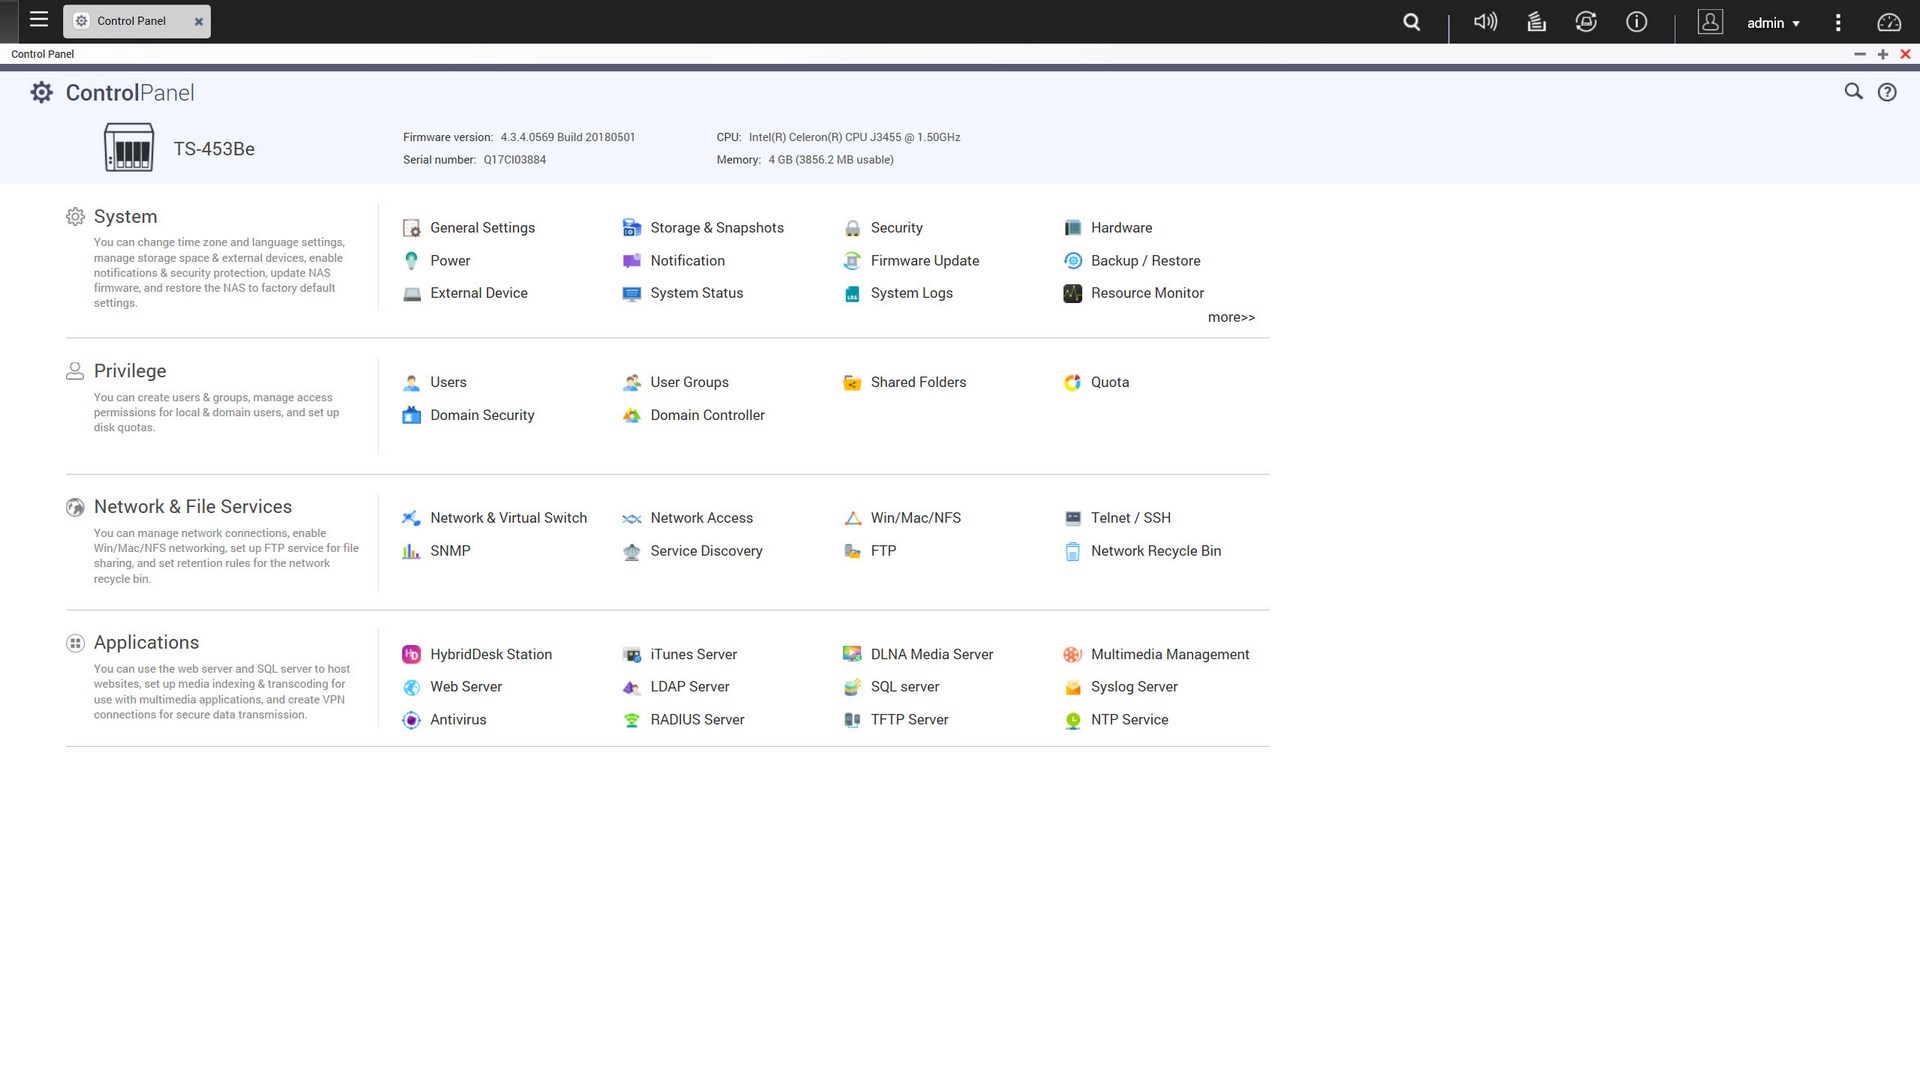The image size is (1920, 1074).
Task: Click the top bar search icon
Action: pyautogui.click(x=1411, y=22)
